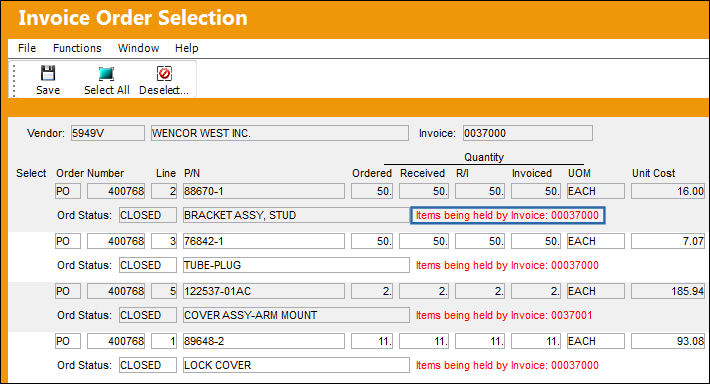Click the P/N field 88670-1
Viewport: 710px width, 384px height.
point(264,191)
